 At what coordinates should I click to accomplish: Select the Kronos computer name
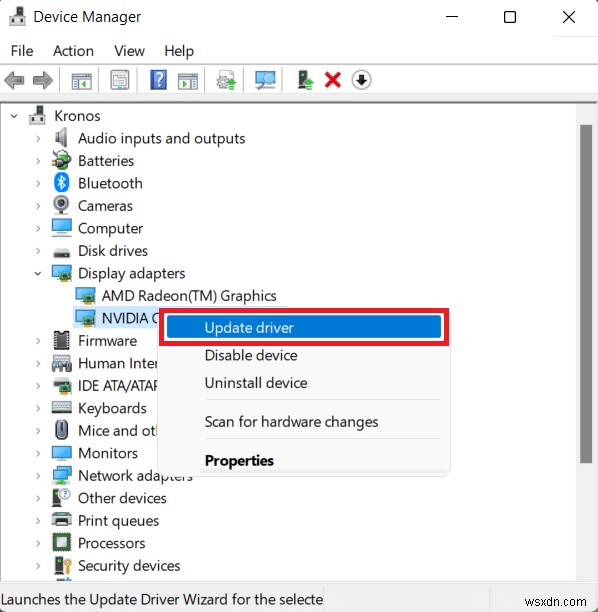point(77,116)
